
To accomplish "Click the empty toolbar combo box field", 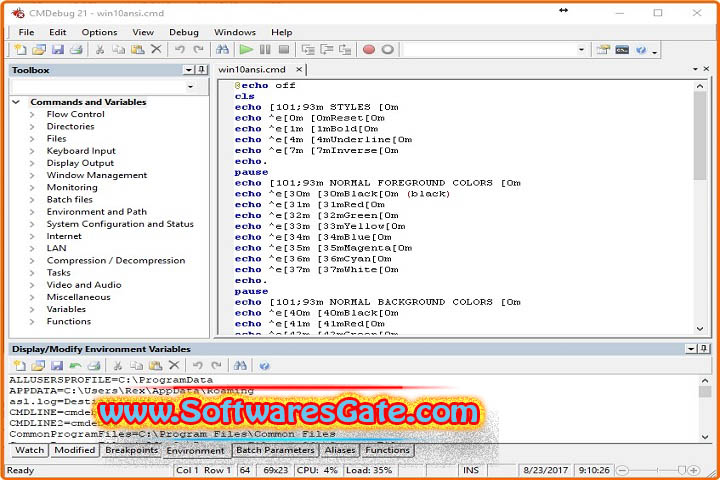I will click(x=489, y=50).
